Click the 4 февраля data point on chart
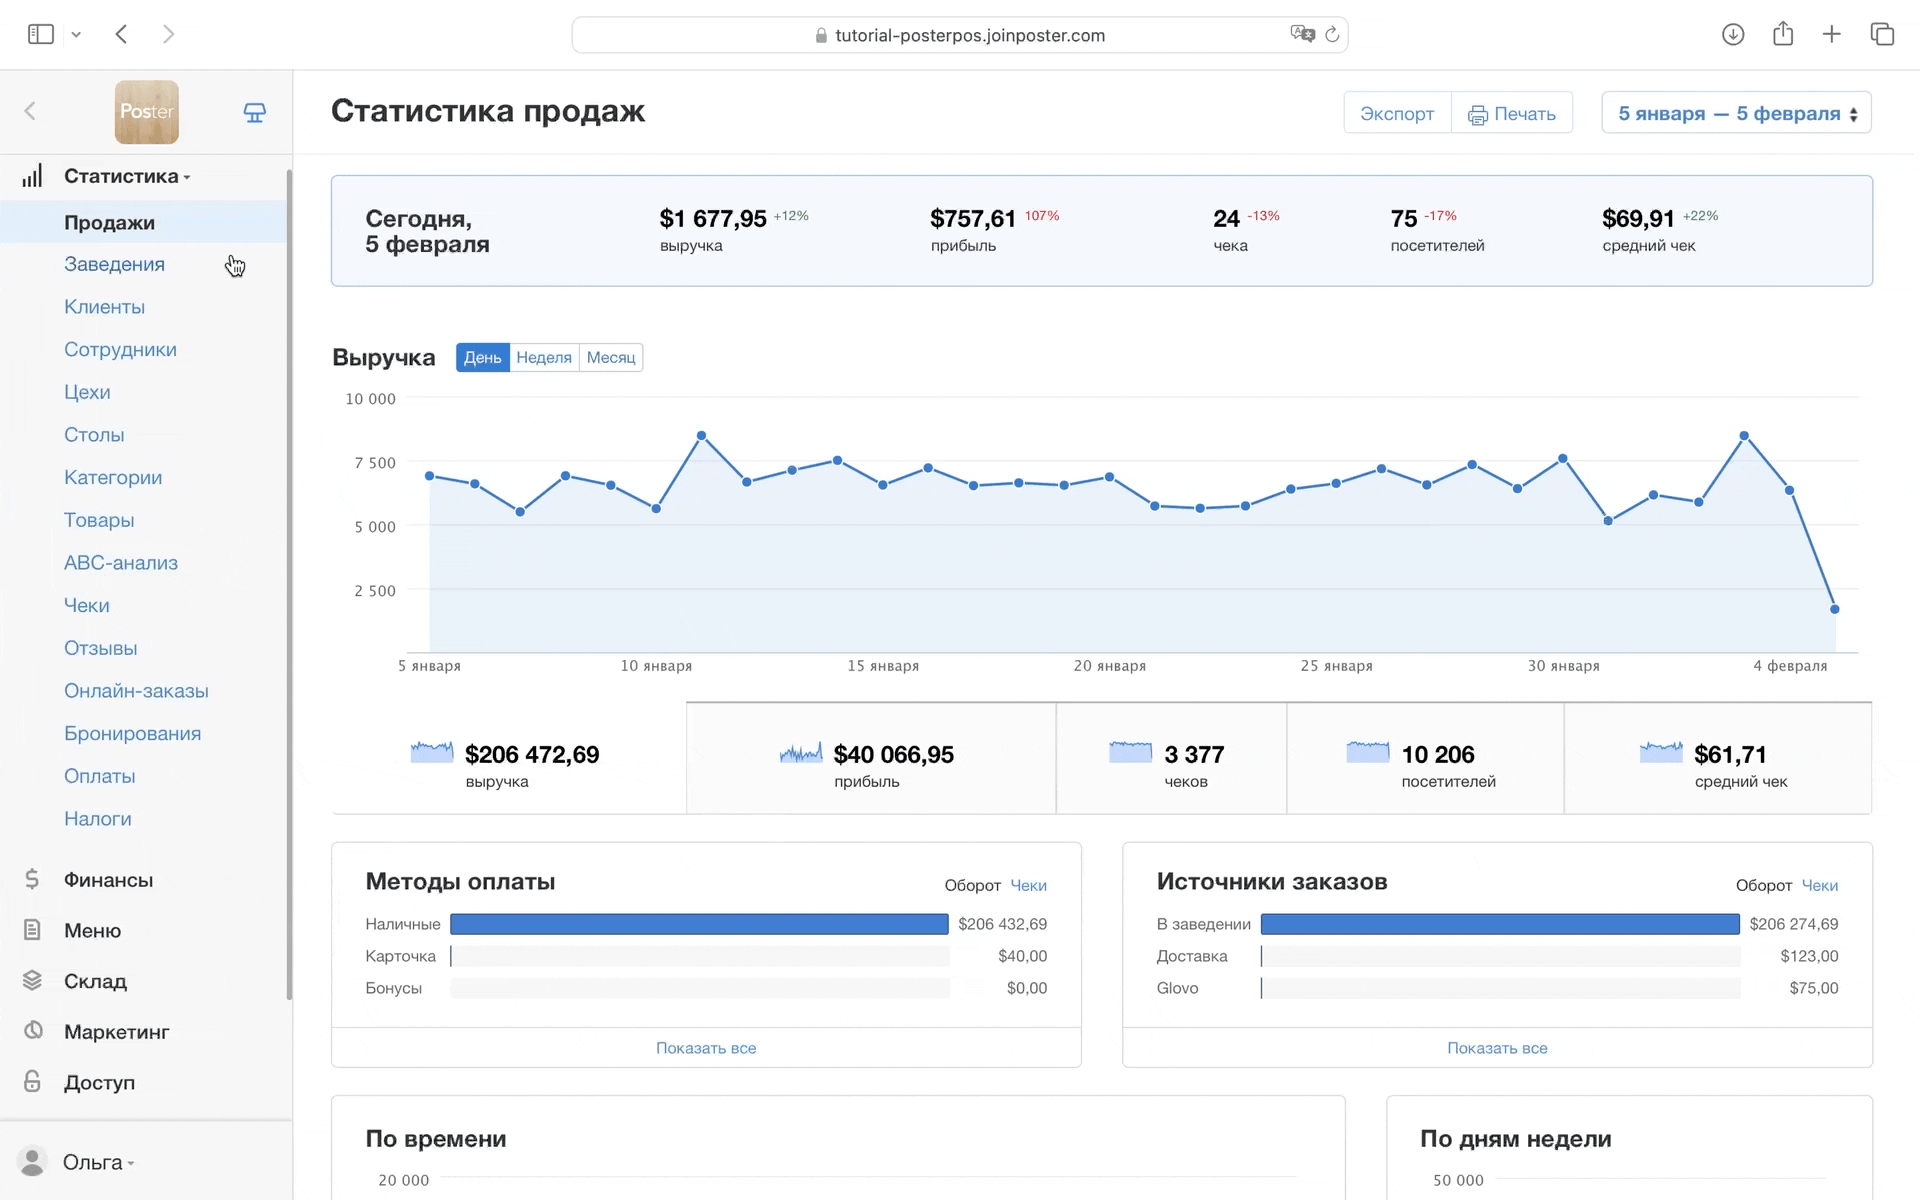Viewport: 1920px width, 1200px height. click(x=1789, y=490)
